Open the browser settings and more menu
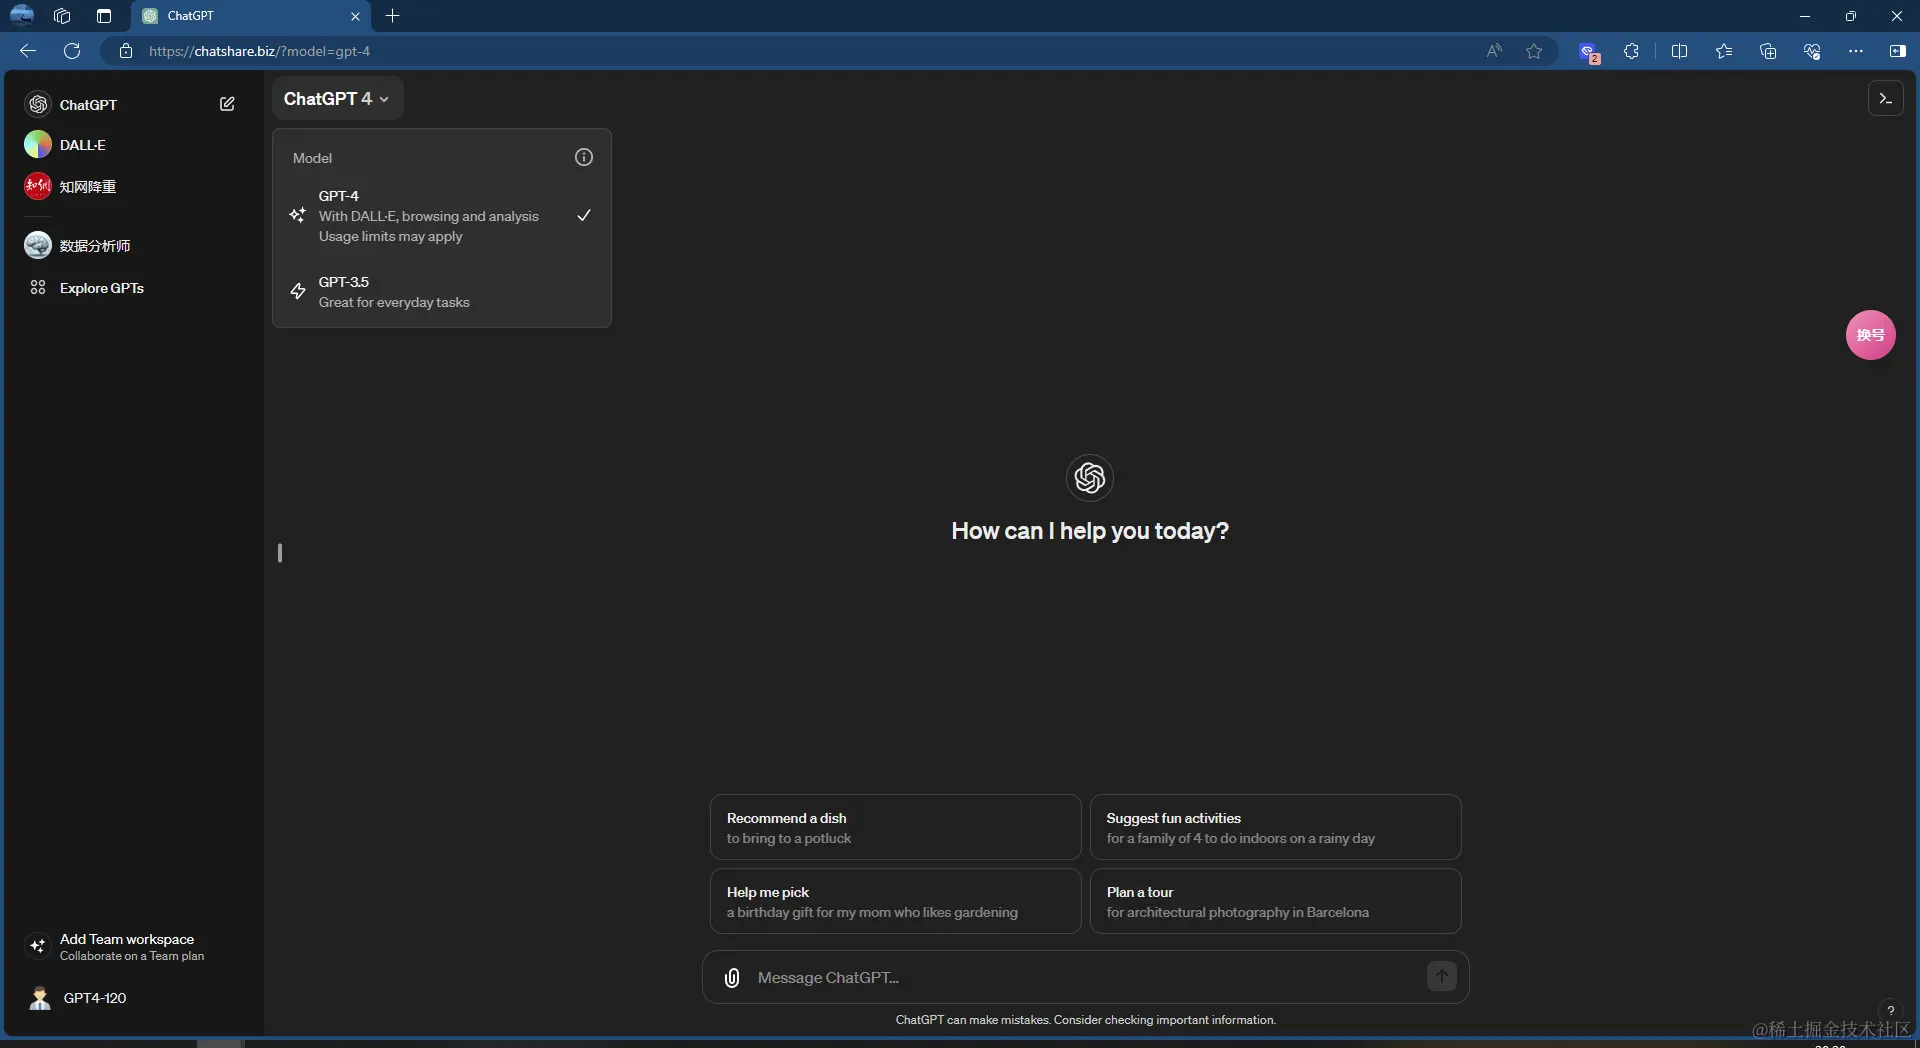The image size is (1920, 1048). point(1856,51)
